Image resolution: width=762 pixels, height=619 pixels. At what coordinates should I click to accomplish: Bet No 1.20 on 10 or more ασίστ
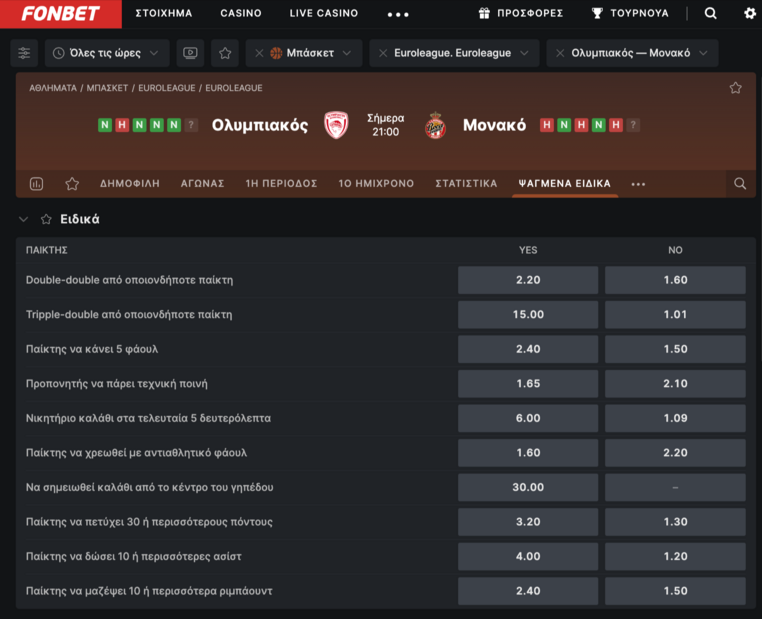(x=675, y=556)
